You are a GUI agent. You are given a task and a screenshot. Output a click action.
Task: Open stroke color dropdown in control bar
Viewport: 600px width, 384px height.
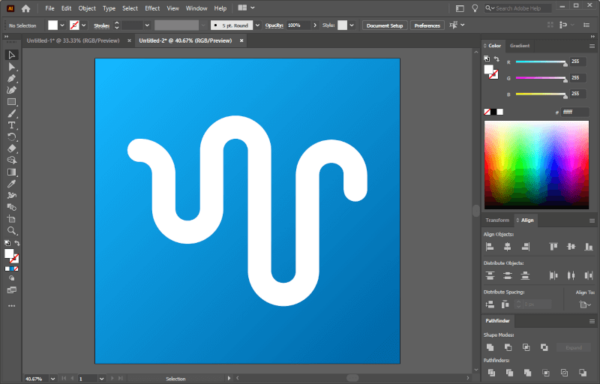[83, 26]
